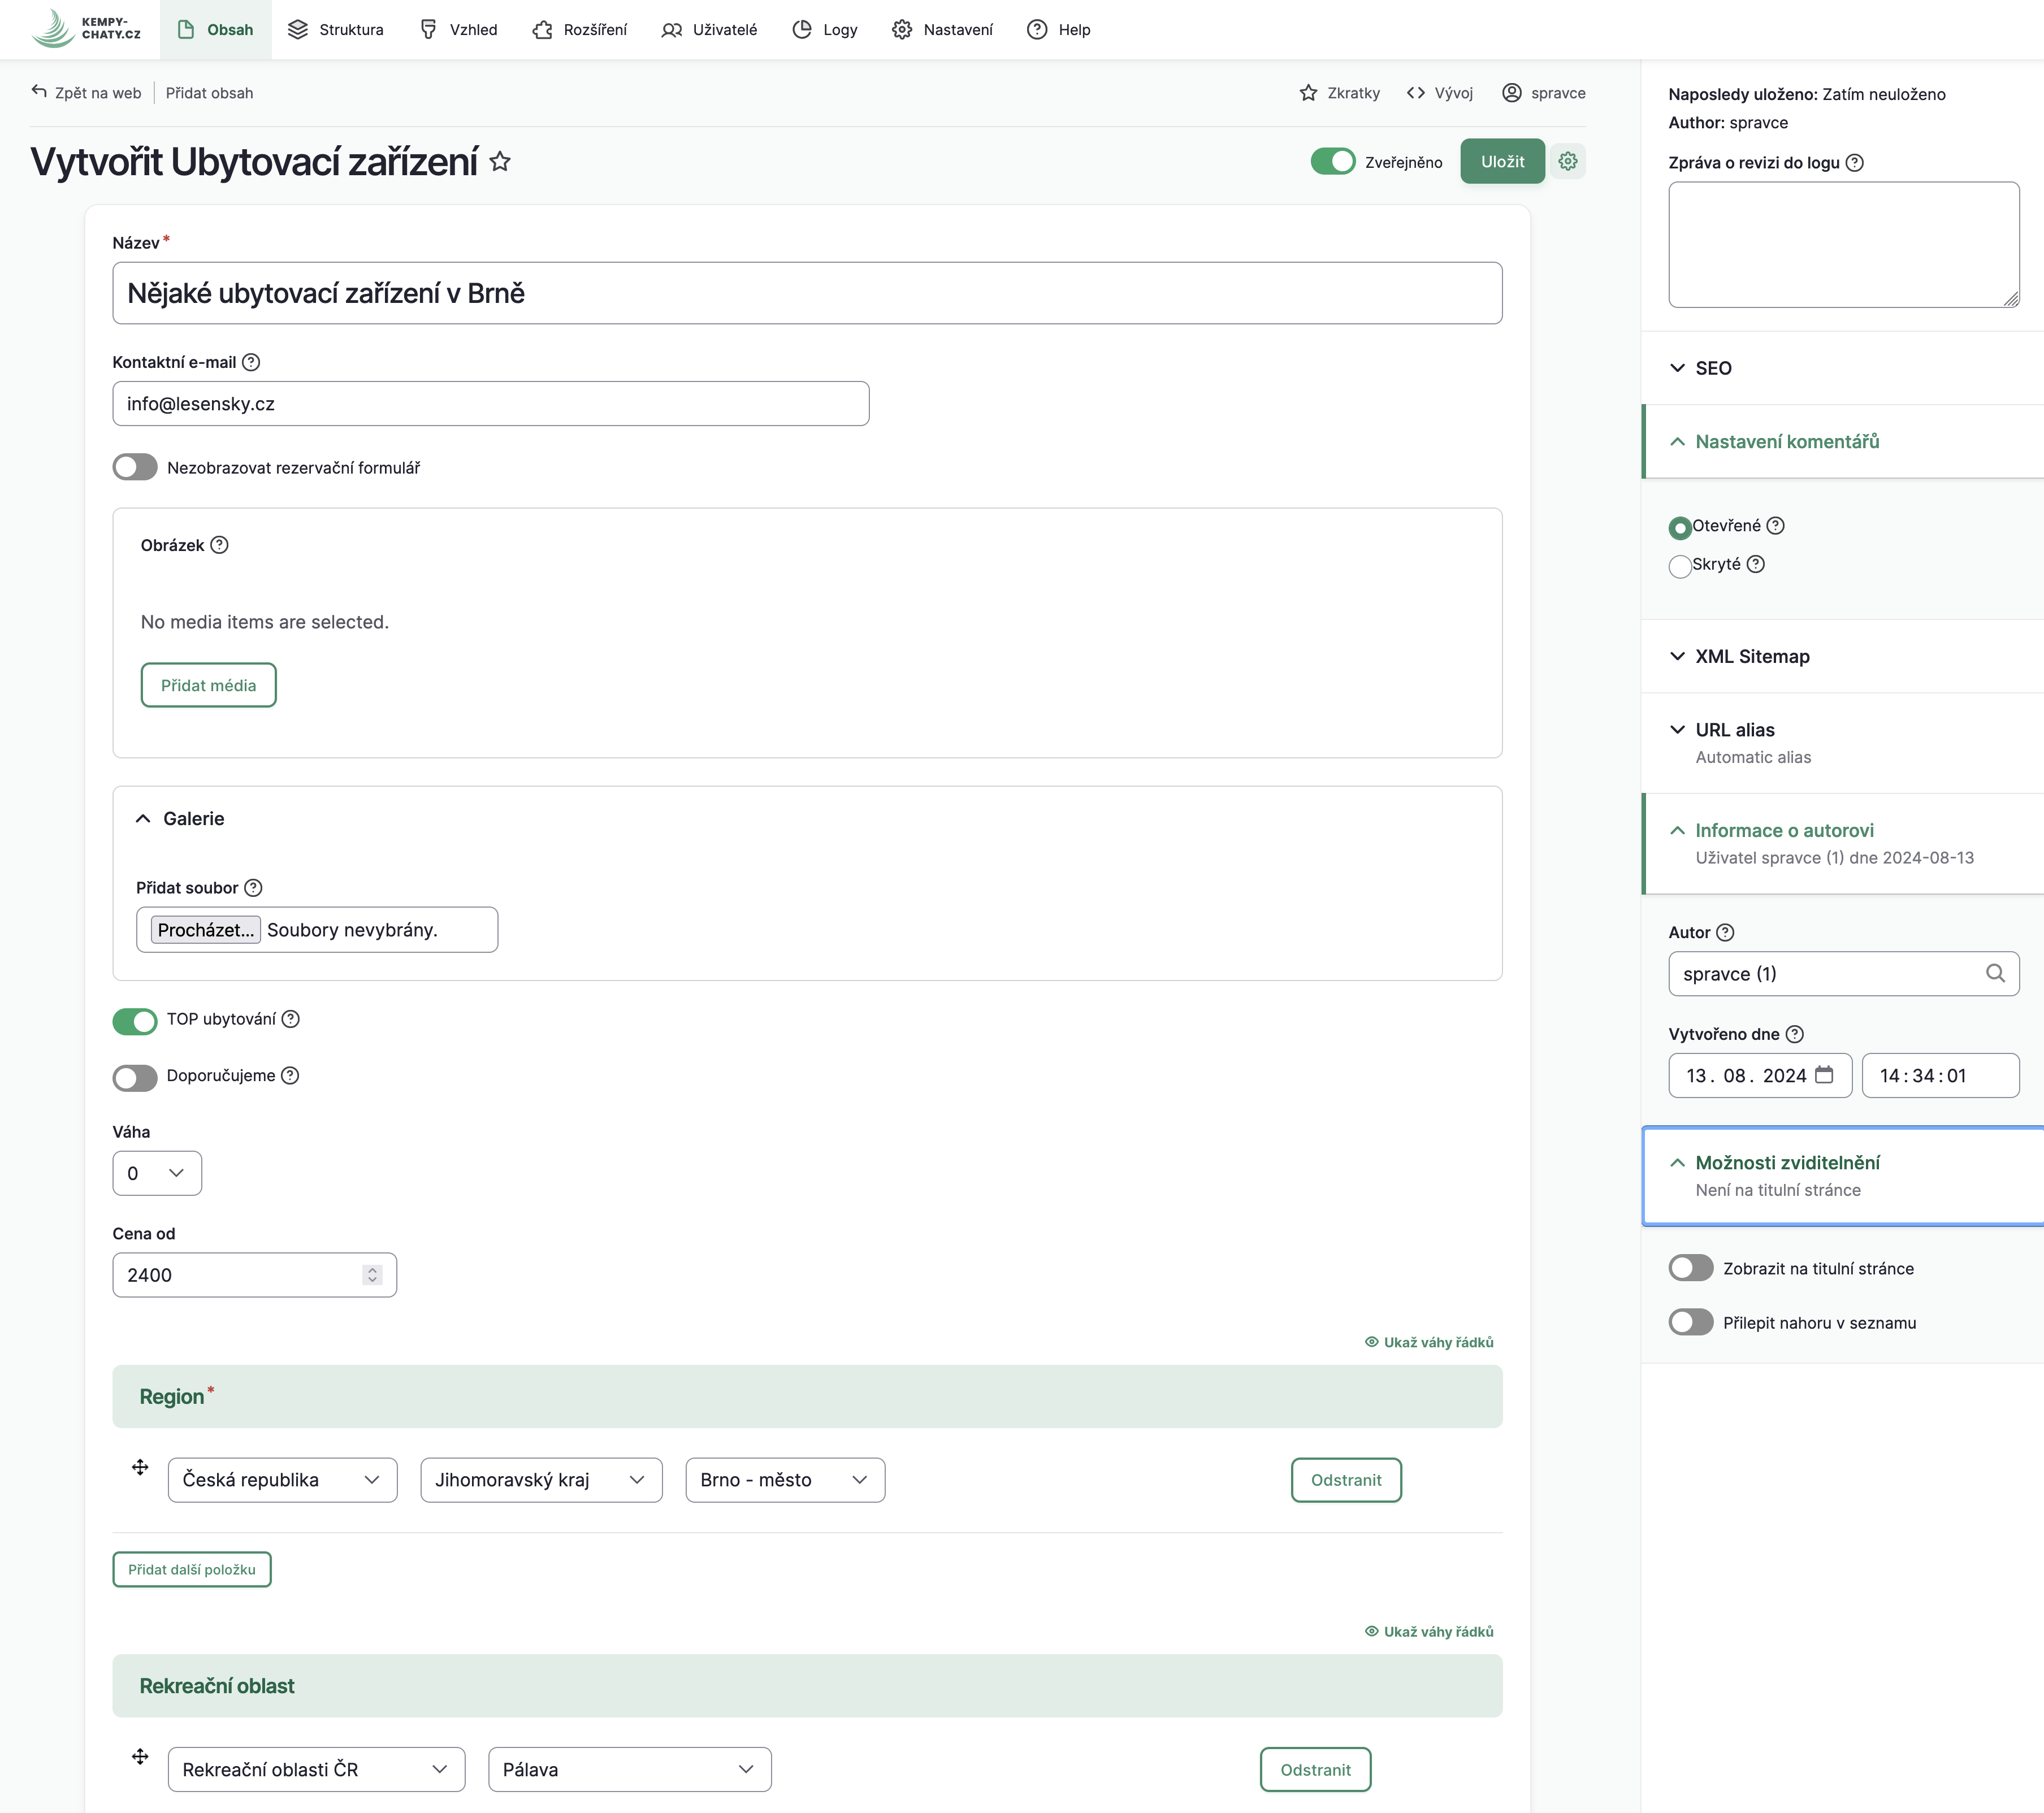Open the gear settings icon beside Uložit
Screen dimensions: 2044x1813
pyautogui.click(x=1567, y=161)
